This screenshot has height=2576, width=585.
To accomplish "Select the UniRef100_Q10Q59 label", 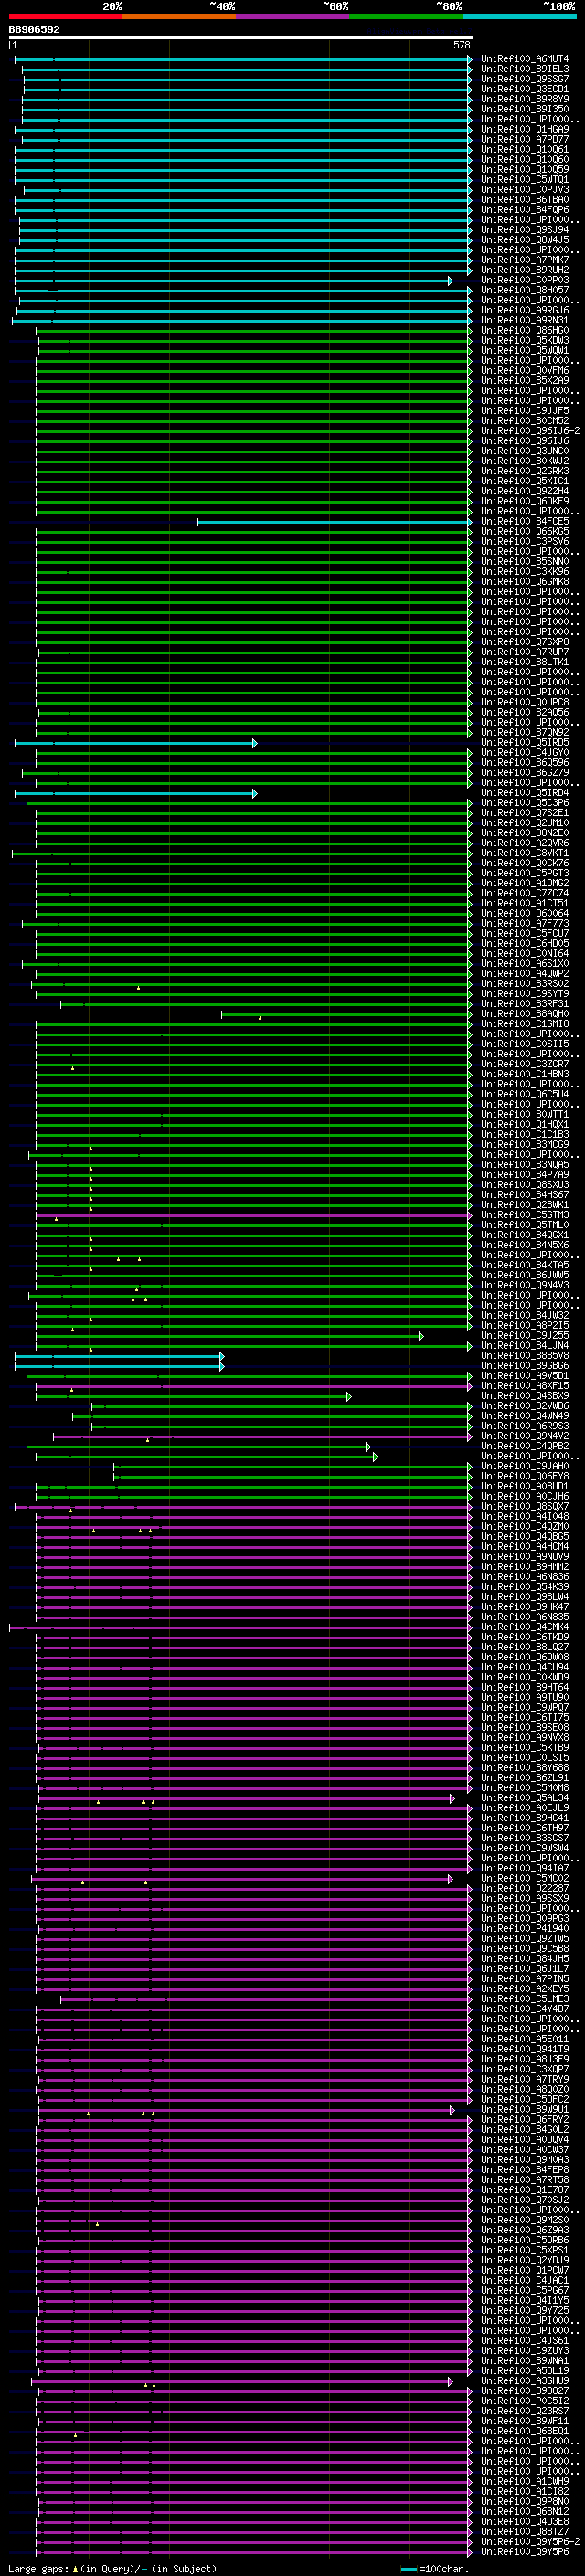I will click(x=524, y=169).
